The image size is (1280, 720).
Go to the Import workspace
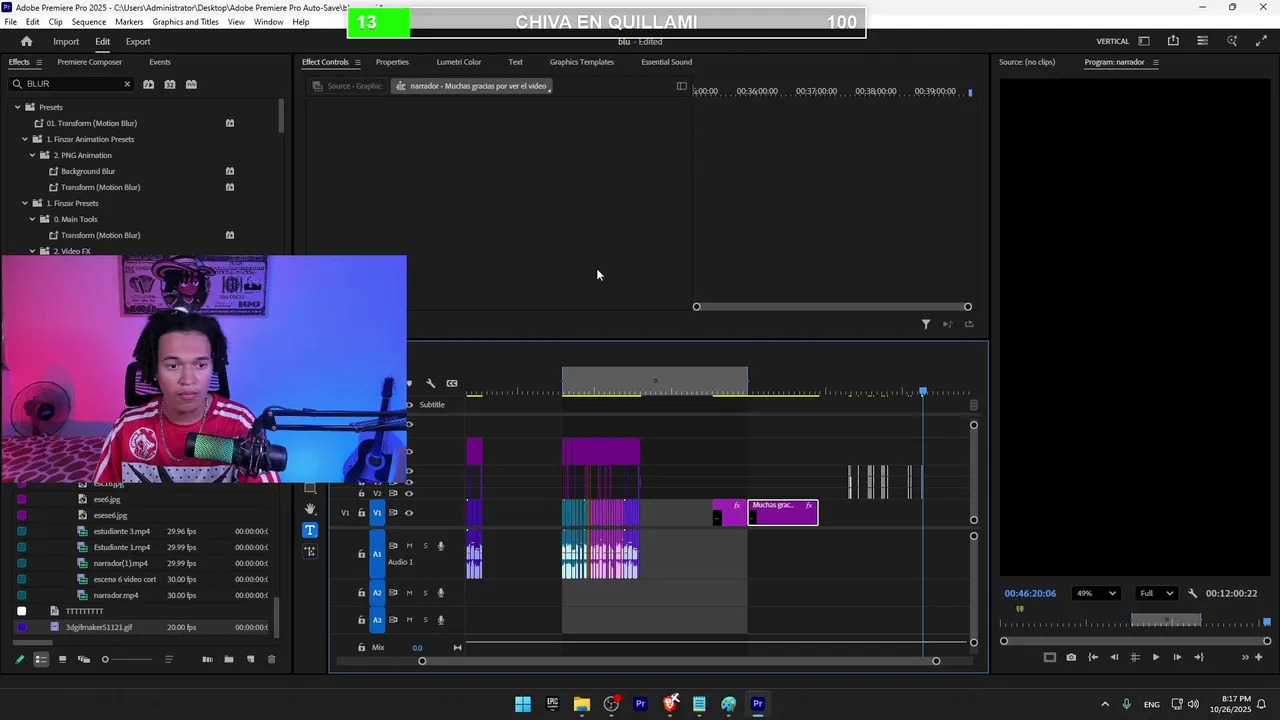(x=66, y=41)
